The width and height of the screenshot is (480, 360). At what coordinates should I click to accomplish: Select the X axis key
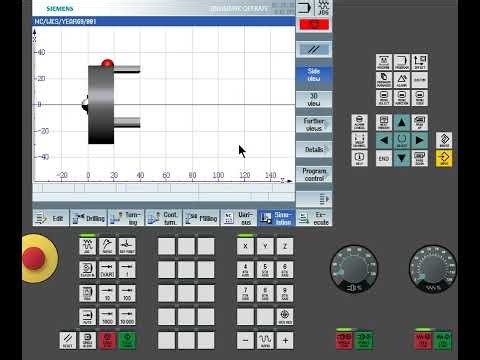click(x=245, y=246)
